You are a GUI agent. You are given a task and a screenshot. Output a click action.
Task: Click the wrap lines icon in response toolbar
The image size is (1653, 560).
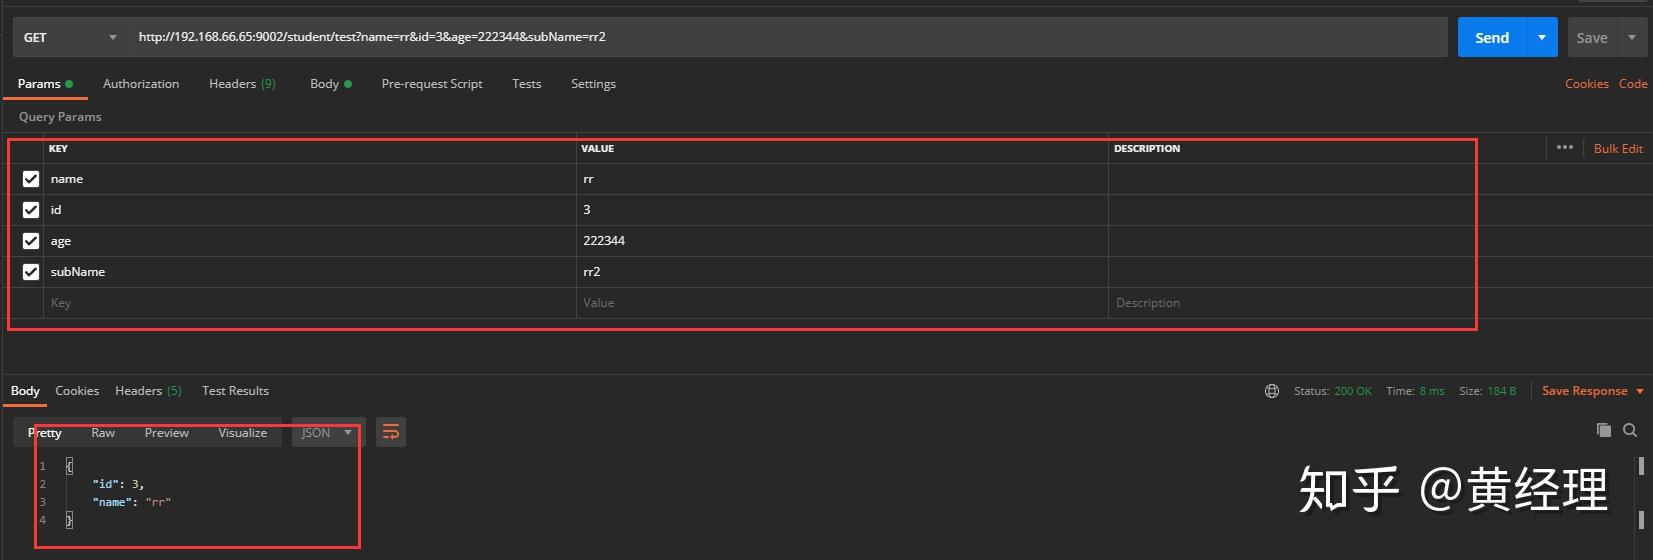391,432
